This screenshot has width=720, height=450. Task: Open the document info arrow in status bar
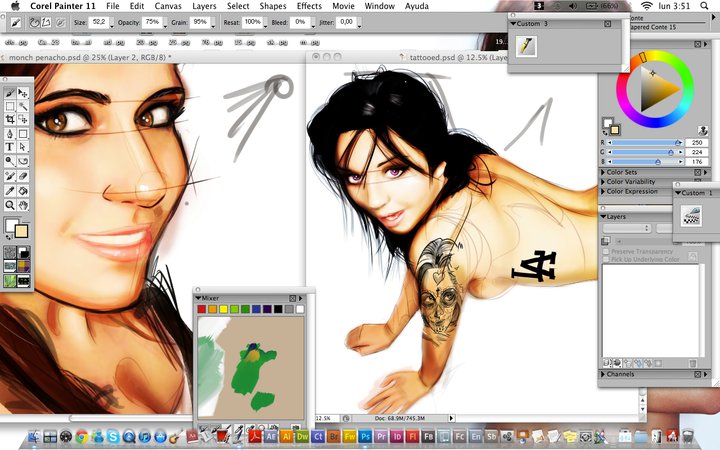point(451,418)
